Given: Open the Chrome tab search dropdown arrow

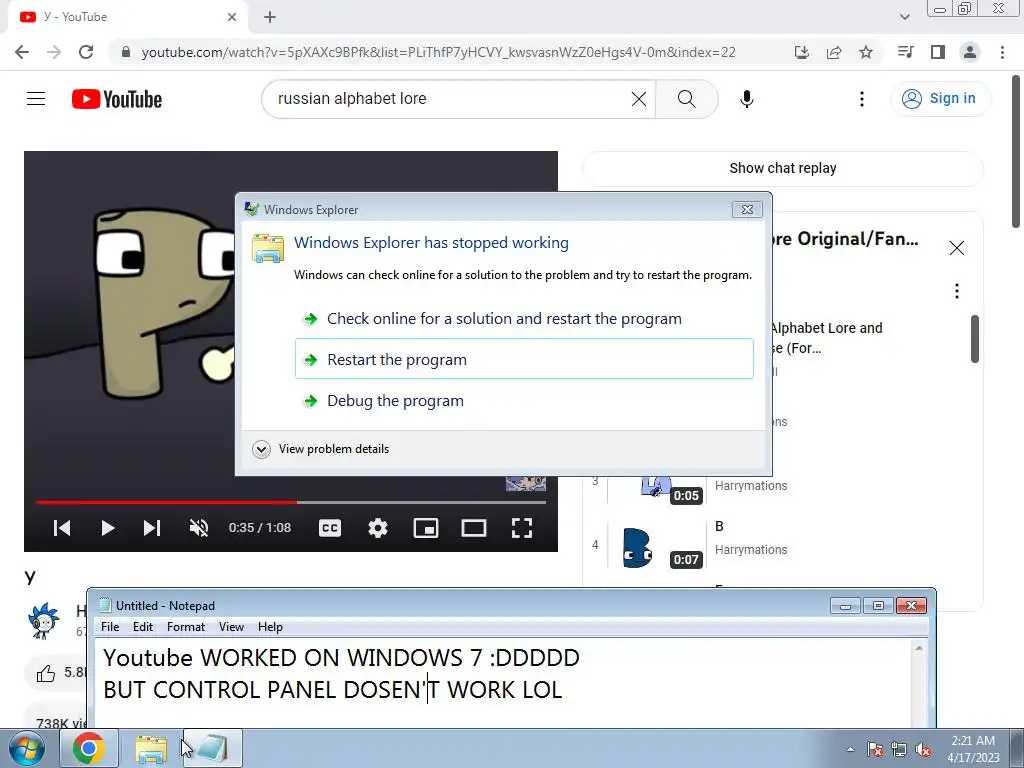Looking at the screenshot, I should pyautogui.click(x=904, y=17).
